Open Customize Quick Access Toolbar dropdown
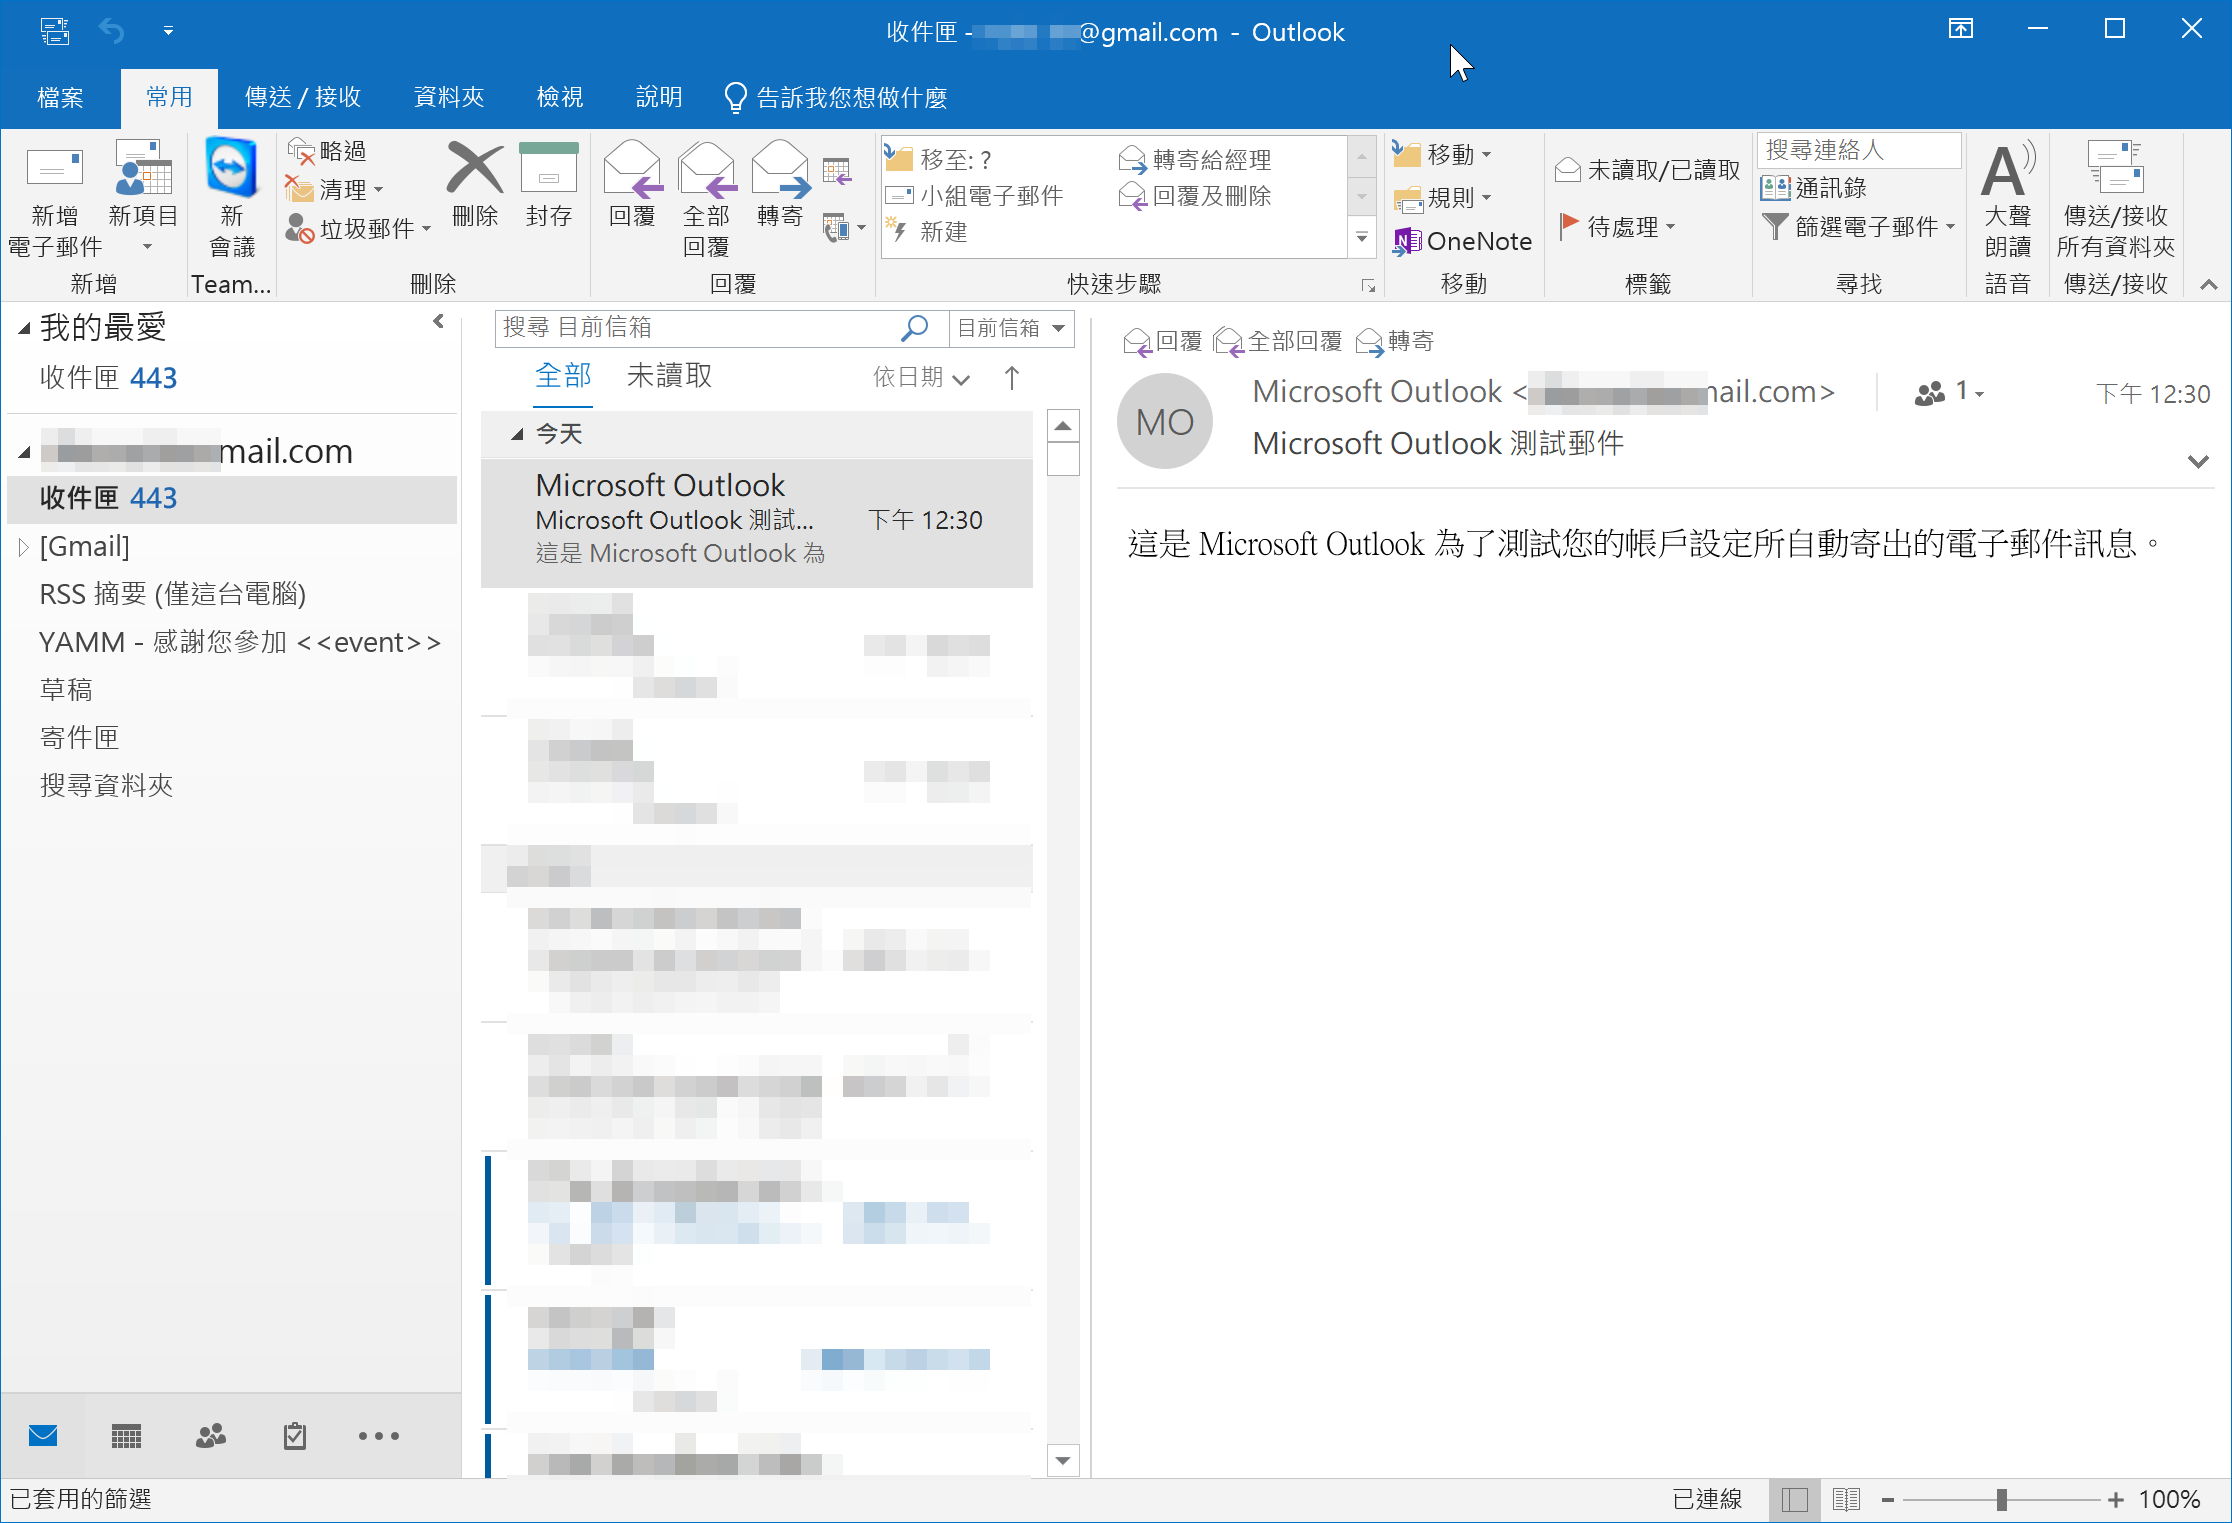Viewport: 2232px width, 1523px height. click(x=168, y=31)
